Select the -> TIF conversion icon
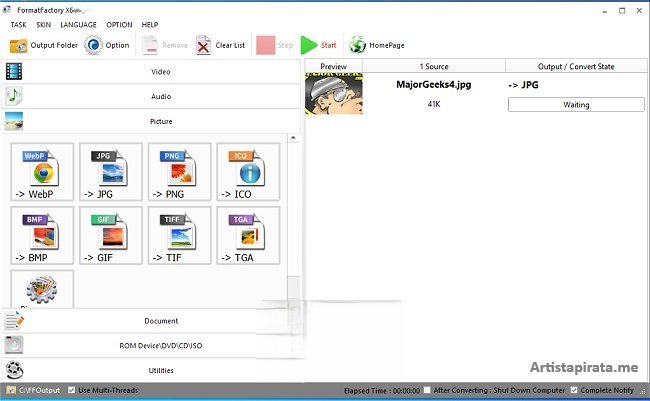650x401 pixels. [x=179, y=235]
